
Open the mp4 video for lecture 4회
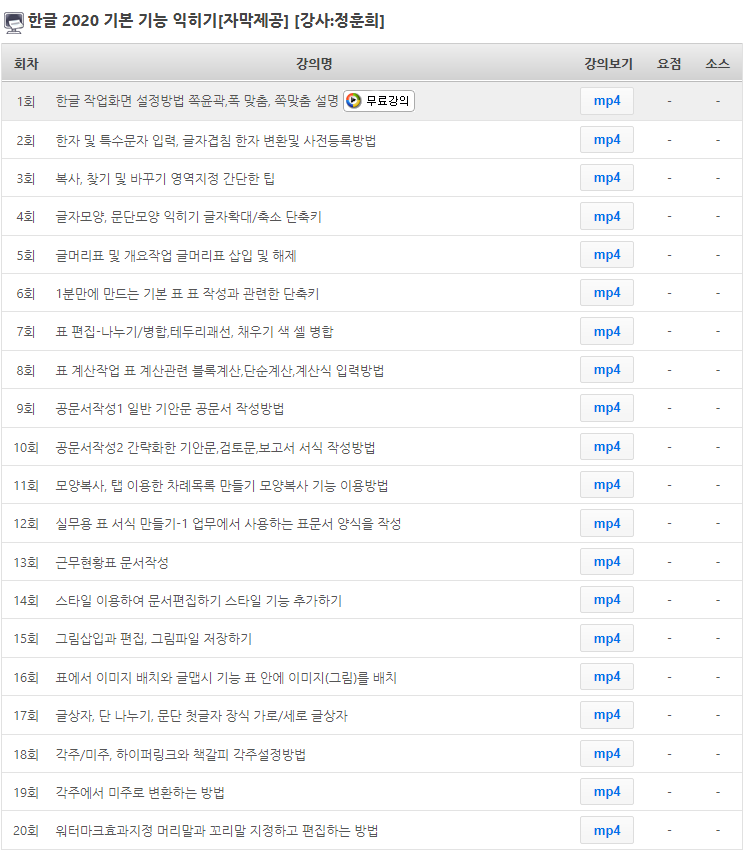tap(607, 217)
